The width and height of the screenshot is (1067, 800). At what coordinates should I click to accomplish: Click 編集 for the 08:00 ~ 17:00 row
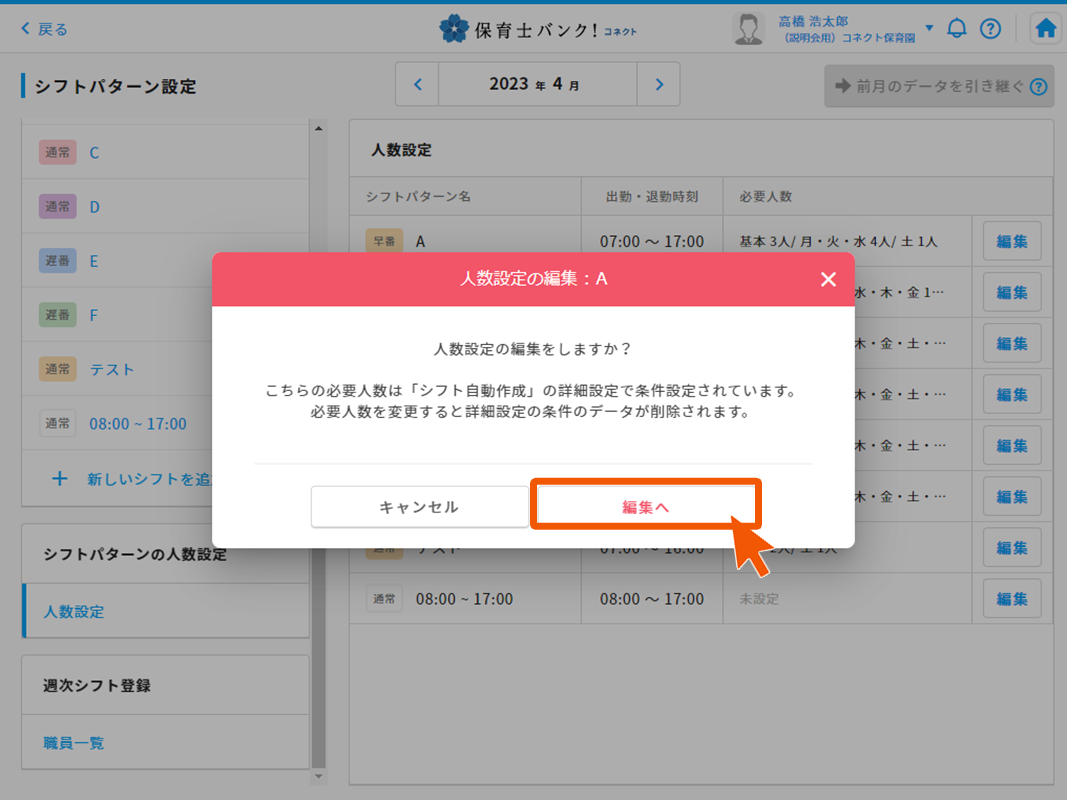(x=1011, y=599)
